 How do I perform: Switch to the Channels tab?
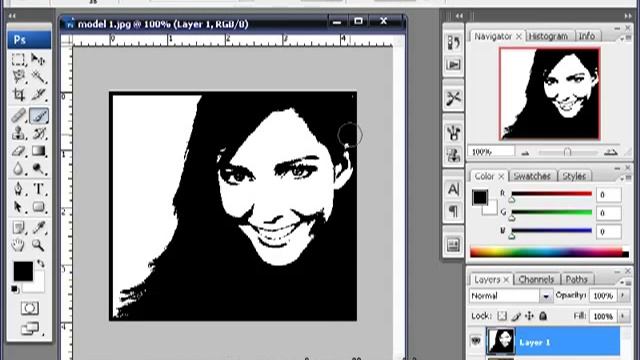(536, 279)
